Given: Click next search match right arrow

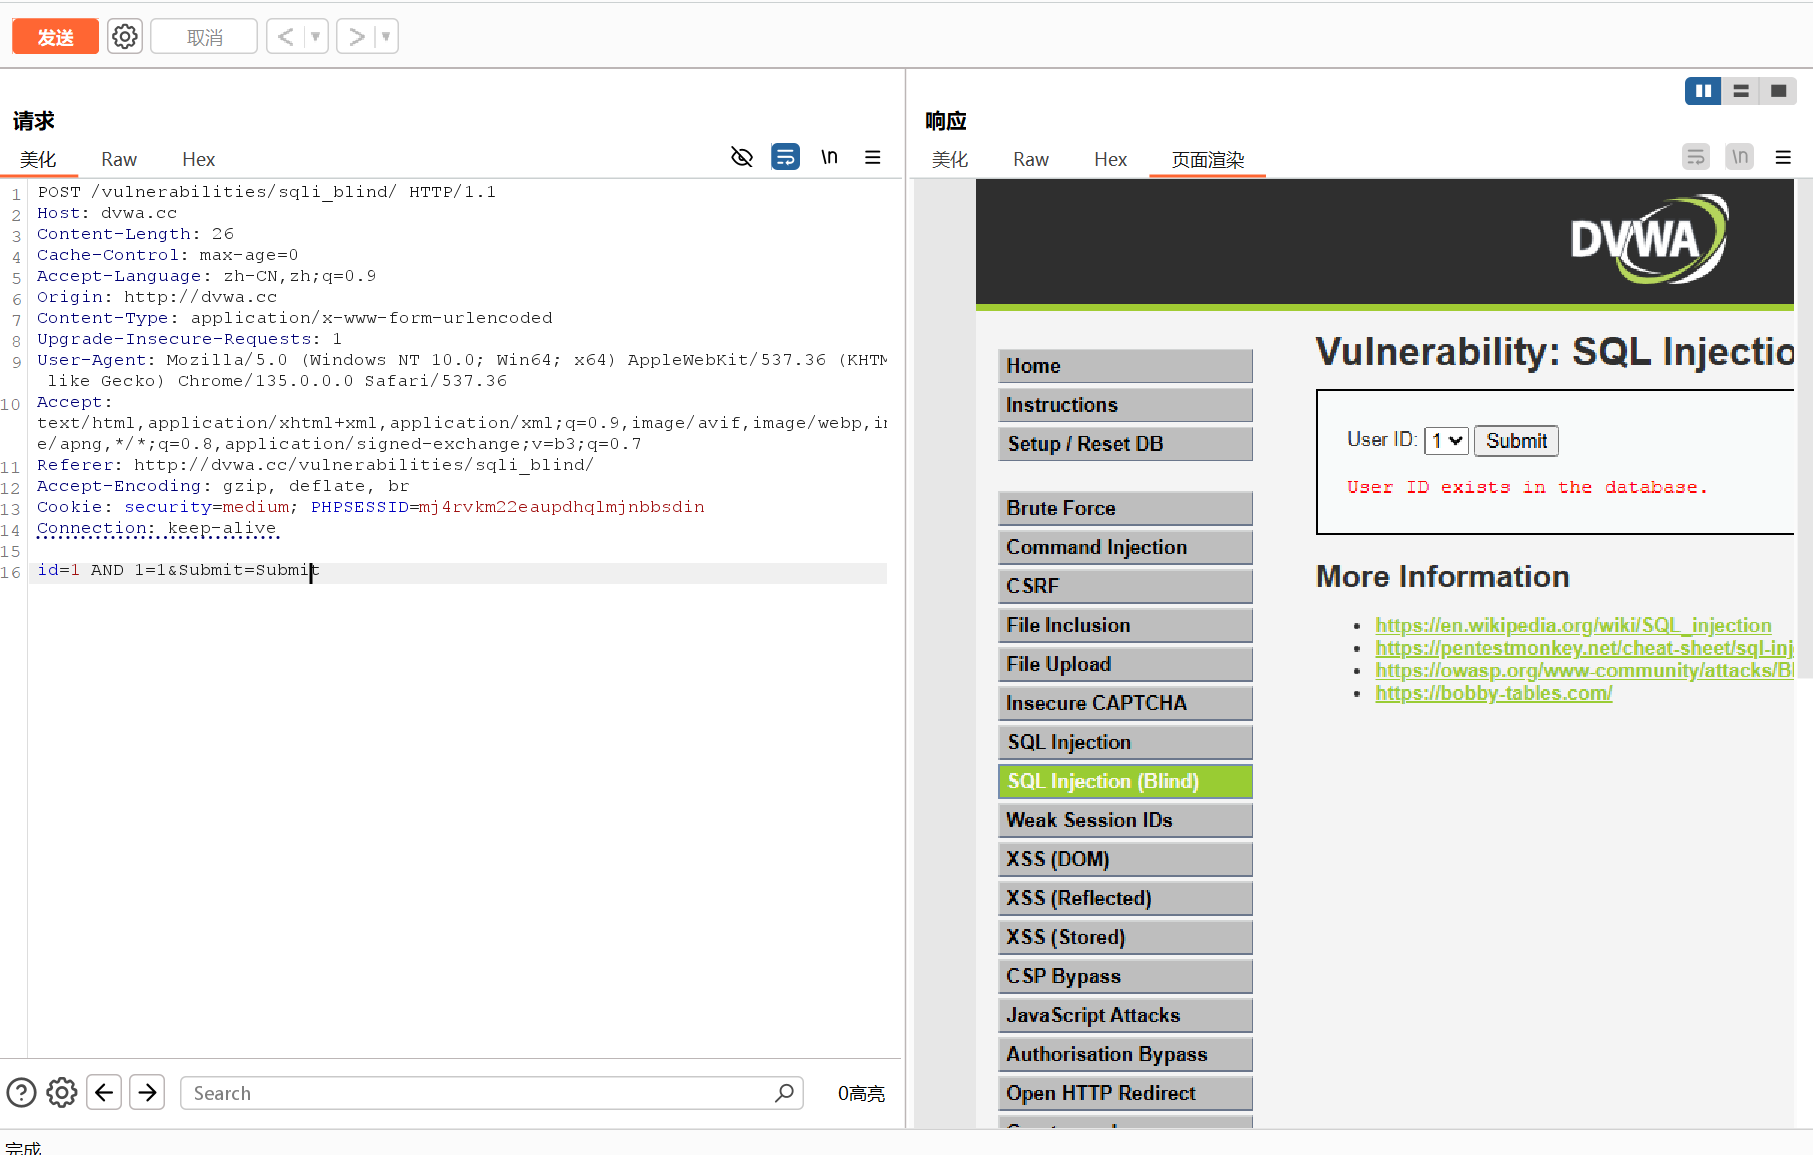Looking at the screenshot, I should [x=147, y=1092].
